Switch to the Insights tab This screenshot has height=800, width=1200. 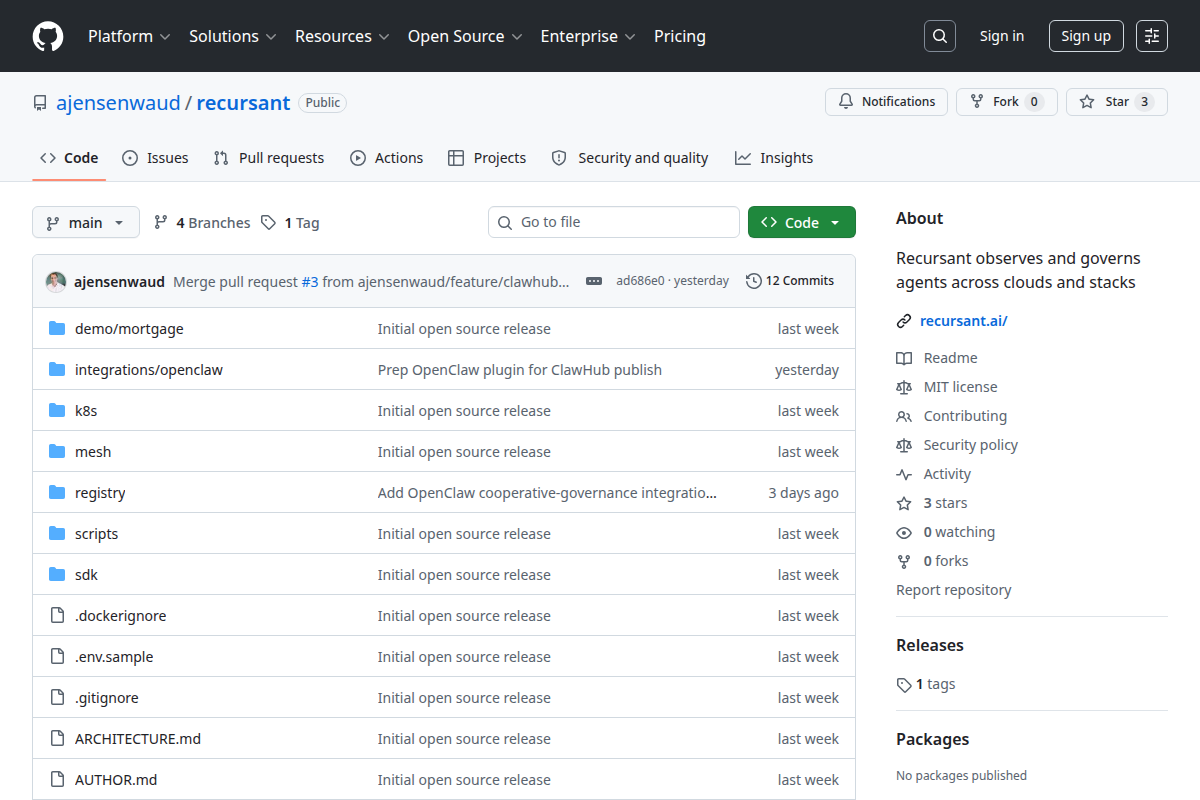(x=774, y=158)
